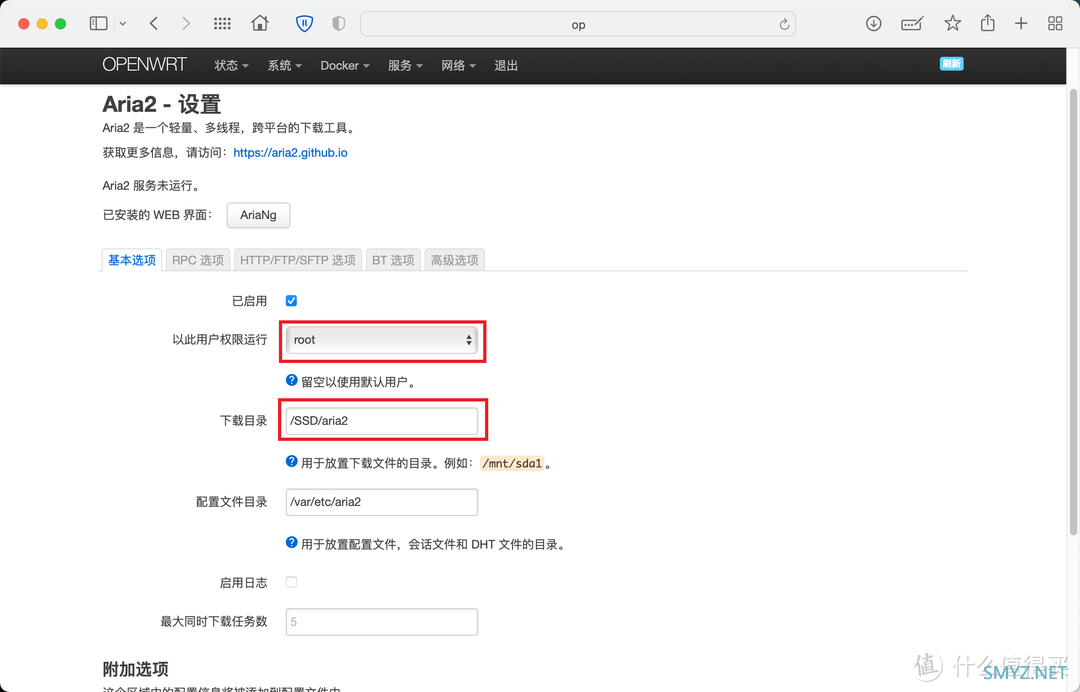Click the OPENWRT logo
Viewport: 1080px width, 692px height.
point(144,65)
